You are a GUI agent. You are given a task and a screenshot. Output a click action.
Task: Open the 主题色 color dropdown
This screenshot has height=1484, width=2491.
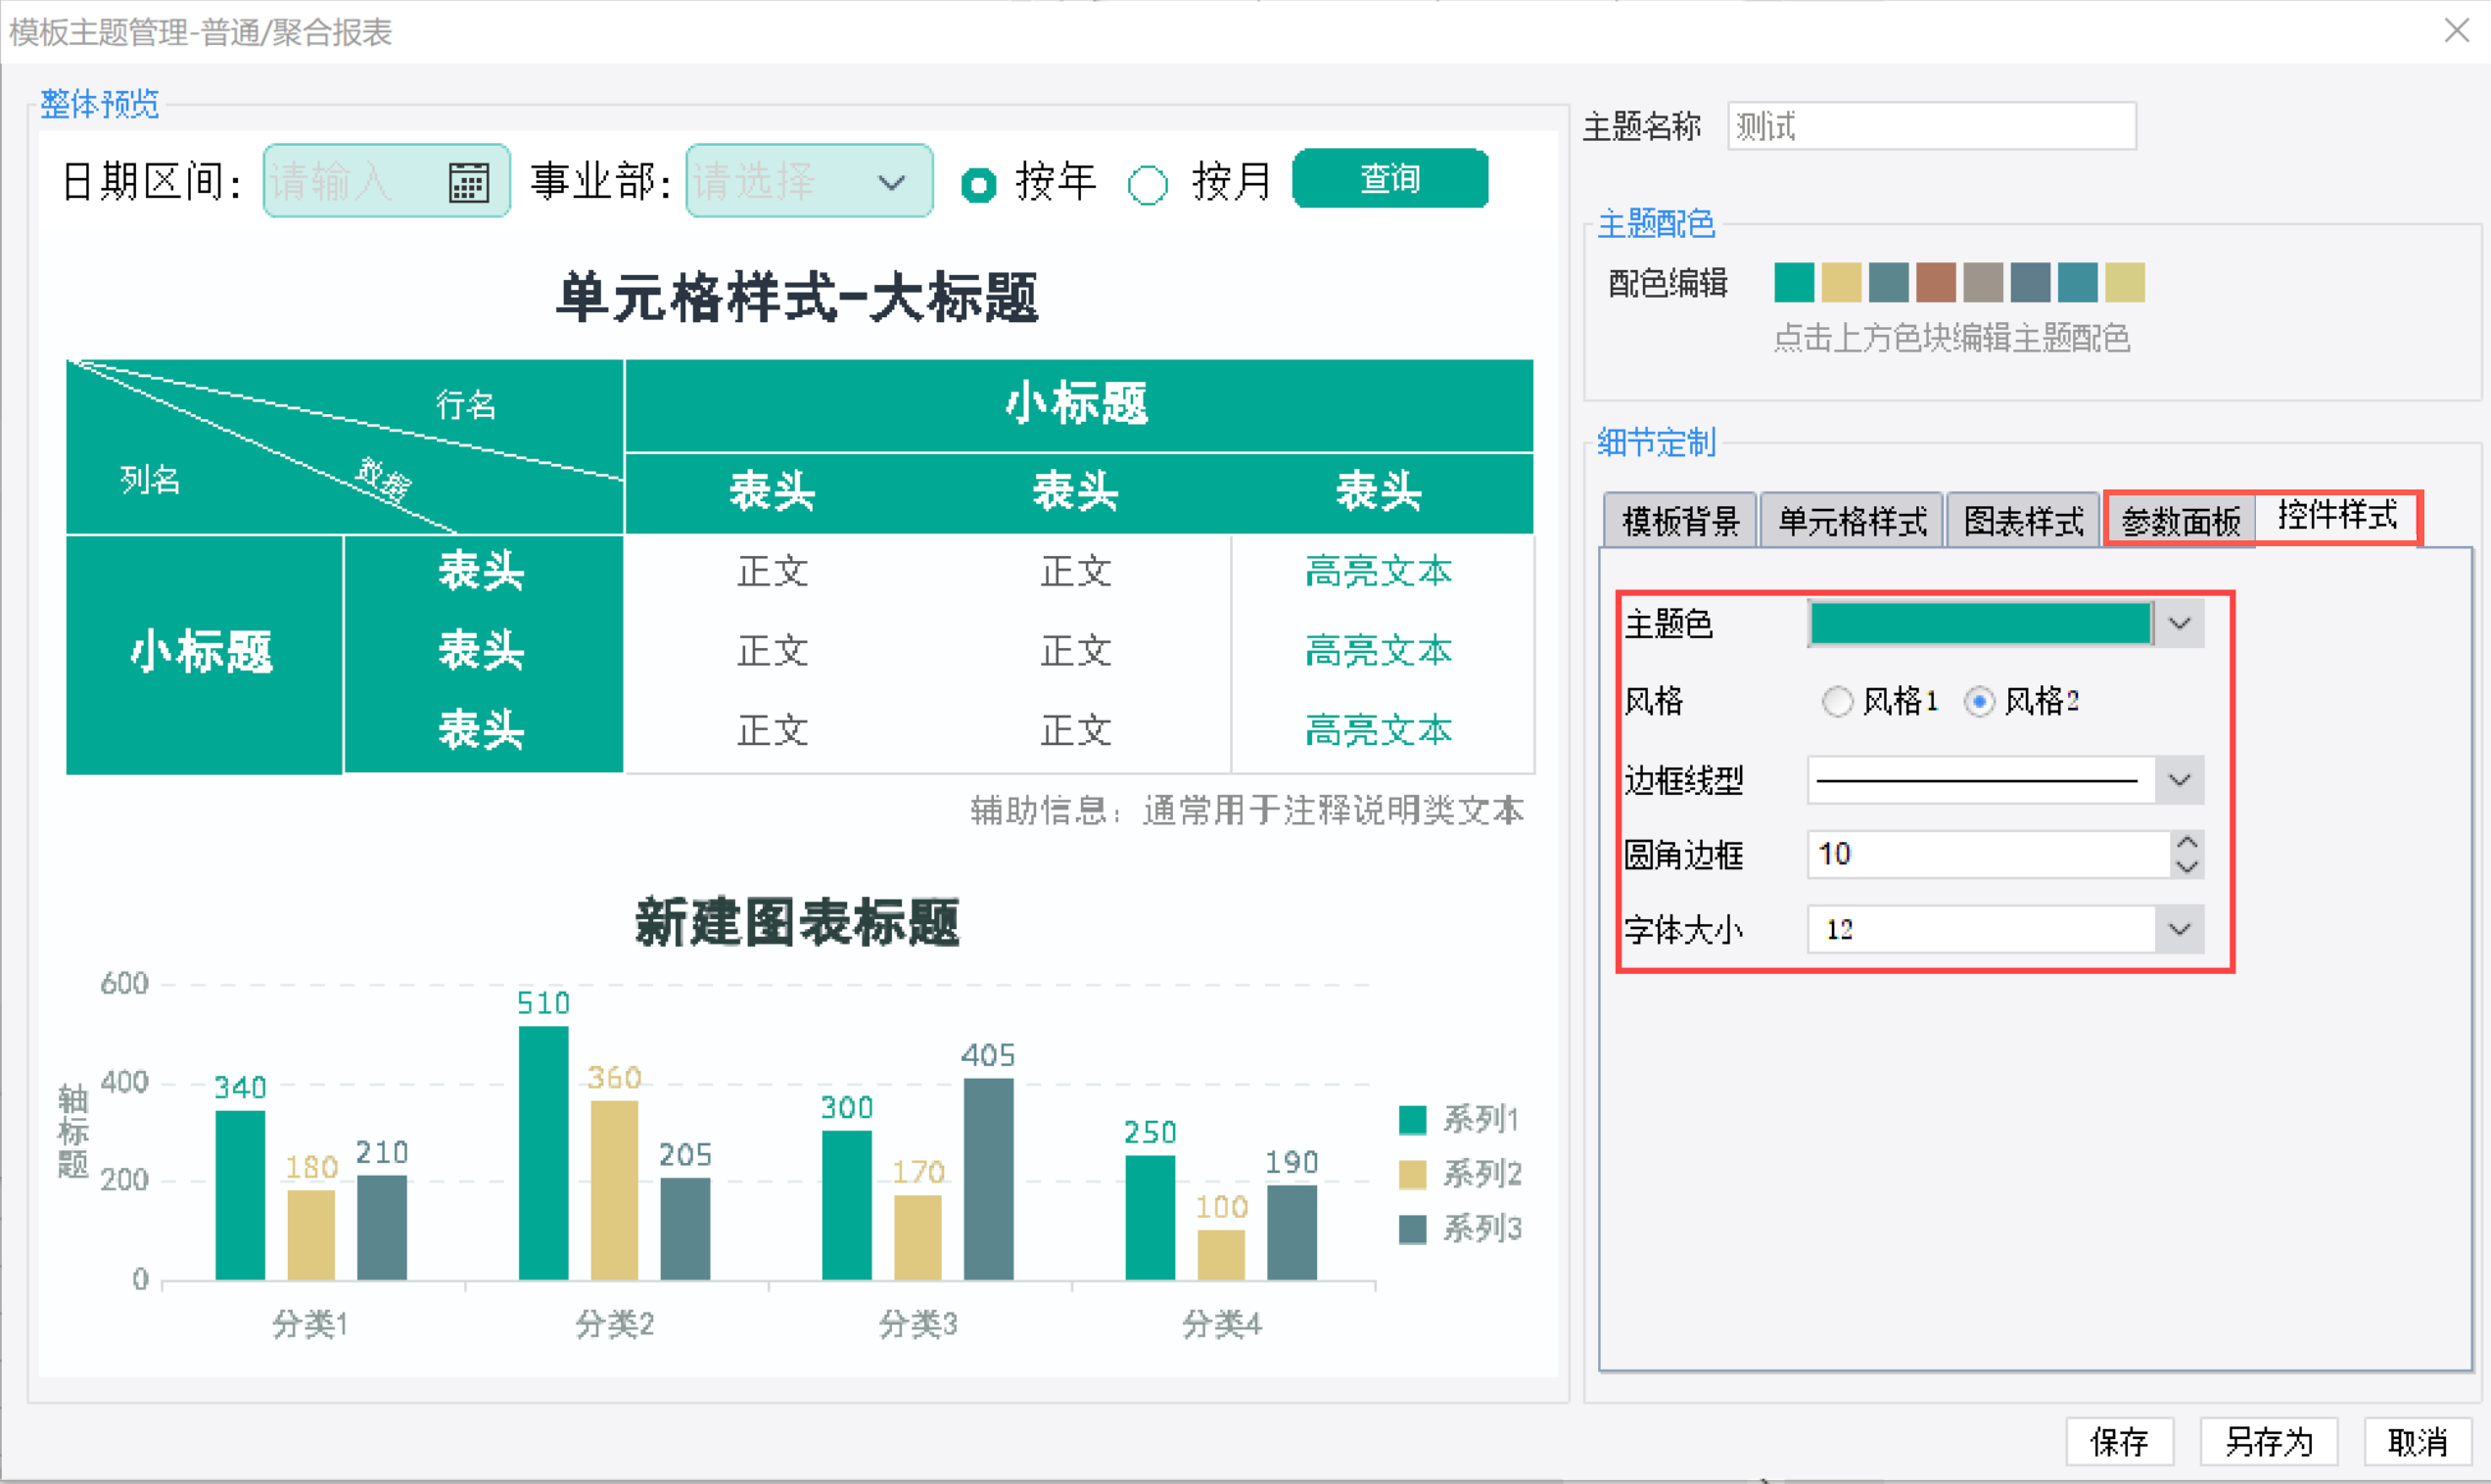pos(2179,624)
